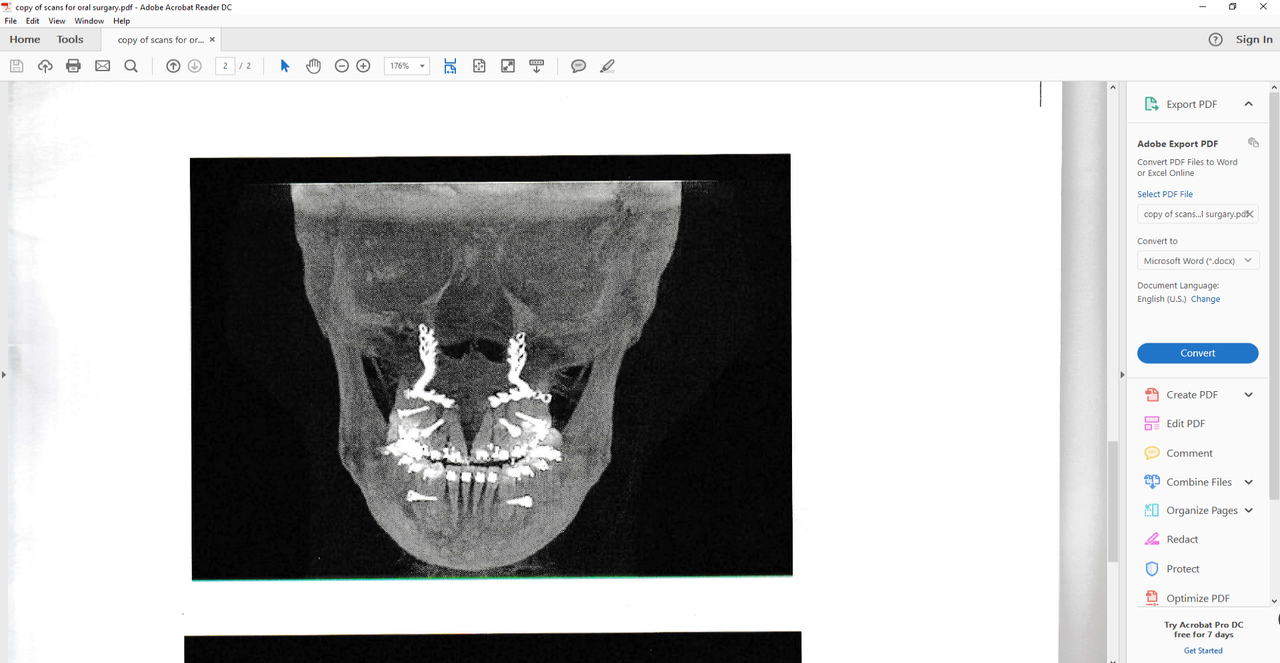Add a comment with speech bubble icon

(578, 66)
